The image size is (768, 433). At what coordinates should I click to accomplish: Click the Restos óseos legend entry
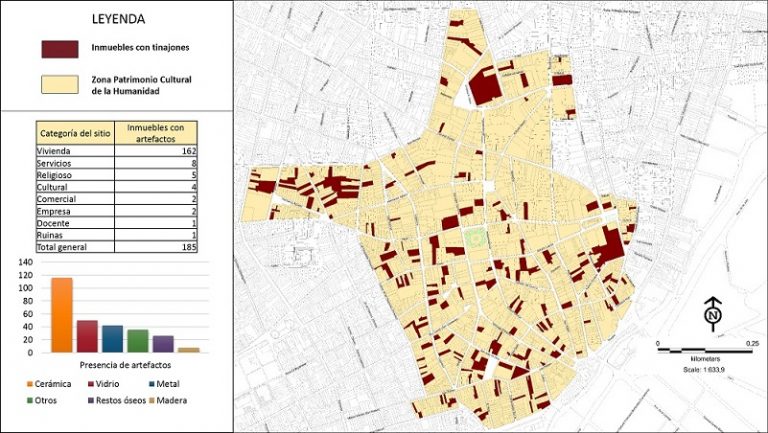pyautogui.click(x=117, y=400)
